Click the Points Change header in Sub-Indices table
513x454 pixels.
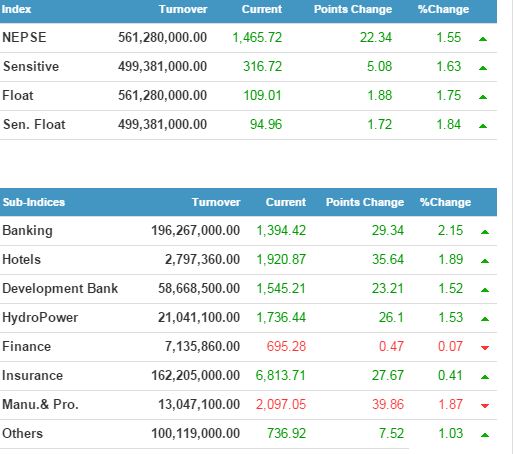pyautogui.click(x=365, y=202)
